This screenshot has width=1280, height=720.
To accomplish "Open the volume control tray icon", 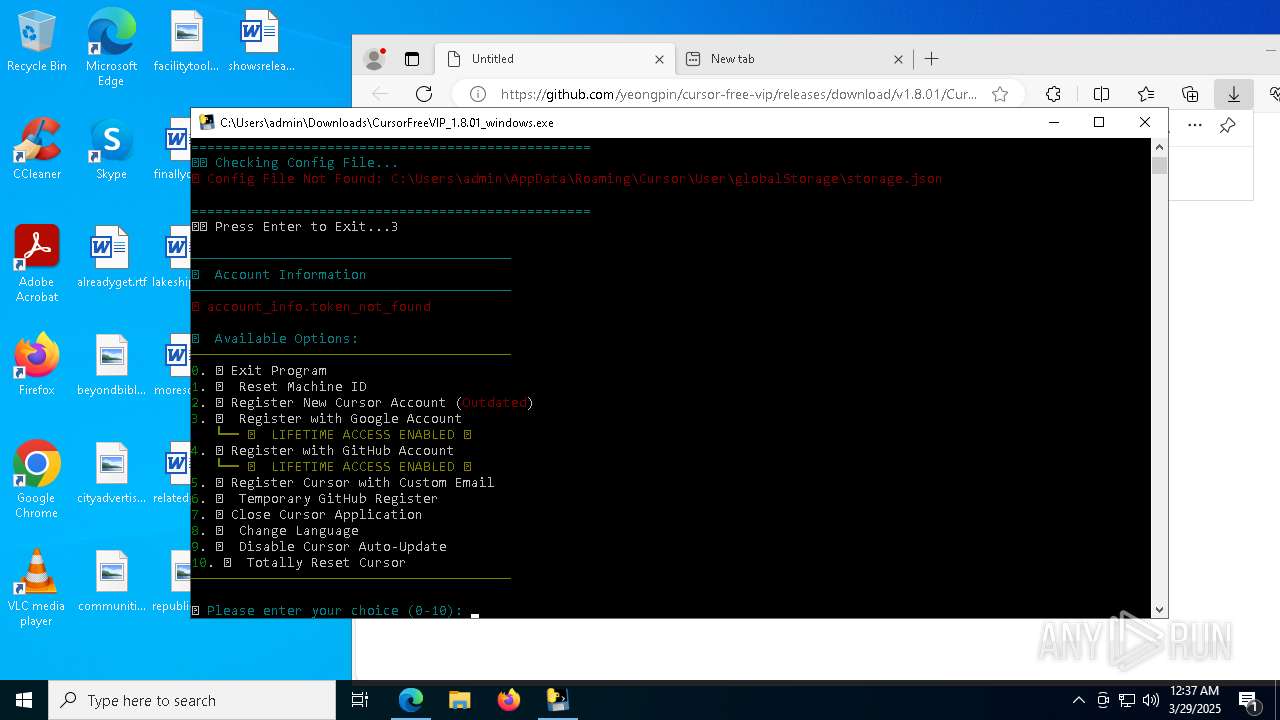I will 1151,700.
